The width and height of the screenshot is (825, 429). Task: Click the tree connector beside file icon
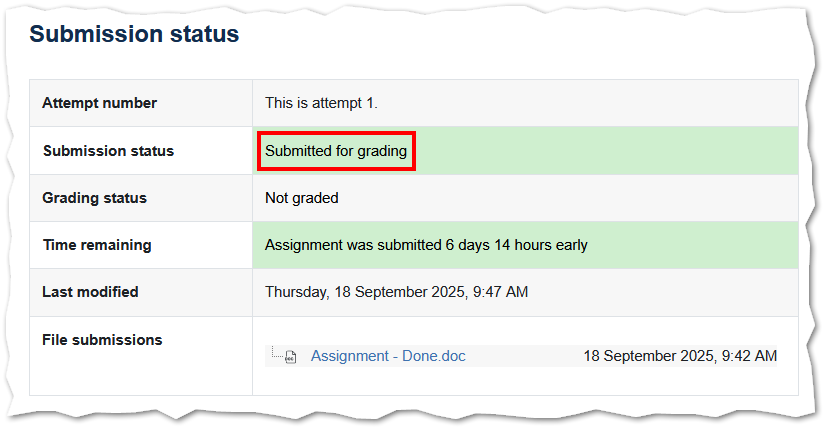275,354
